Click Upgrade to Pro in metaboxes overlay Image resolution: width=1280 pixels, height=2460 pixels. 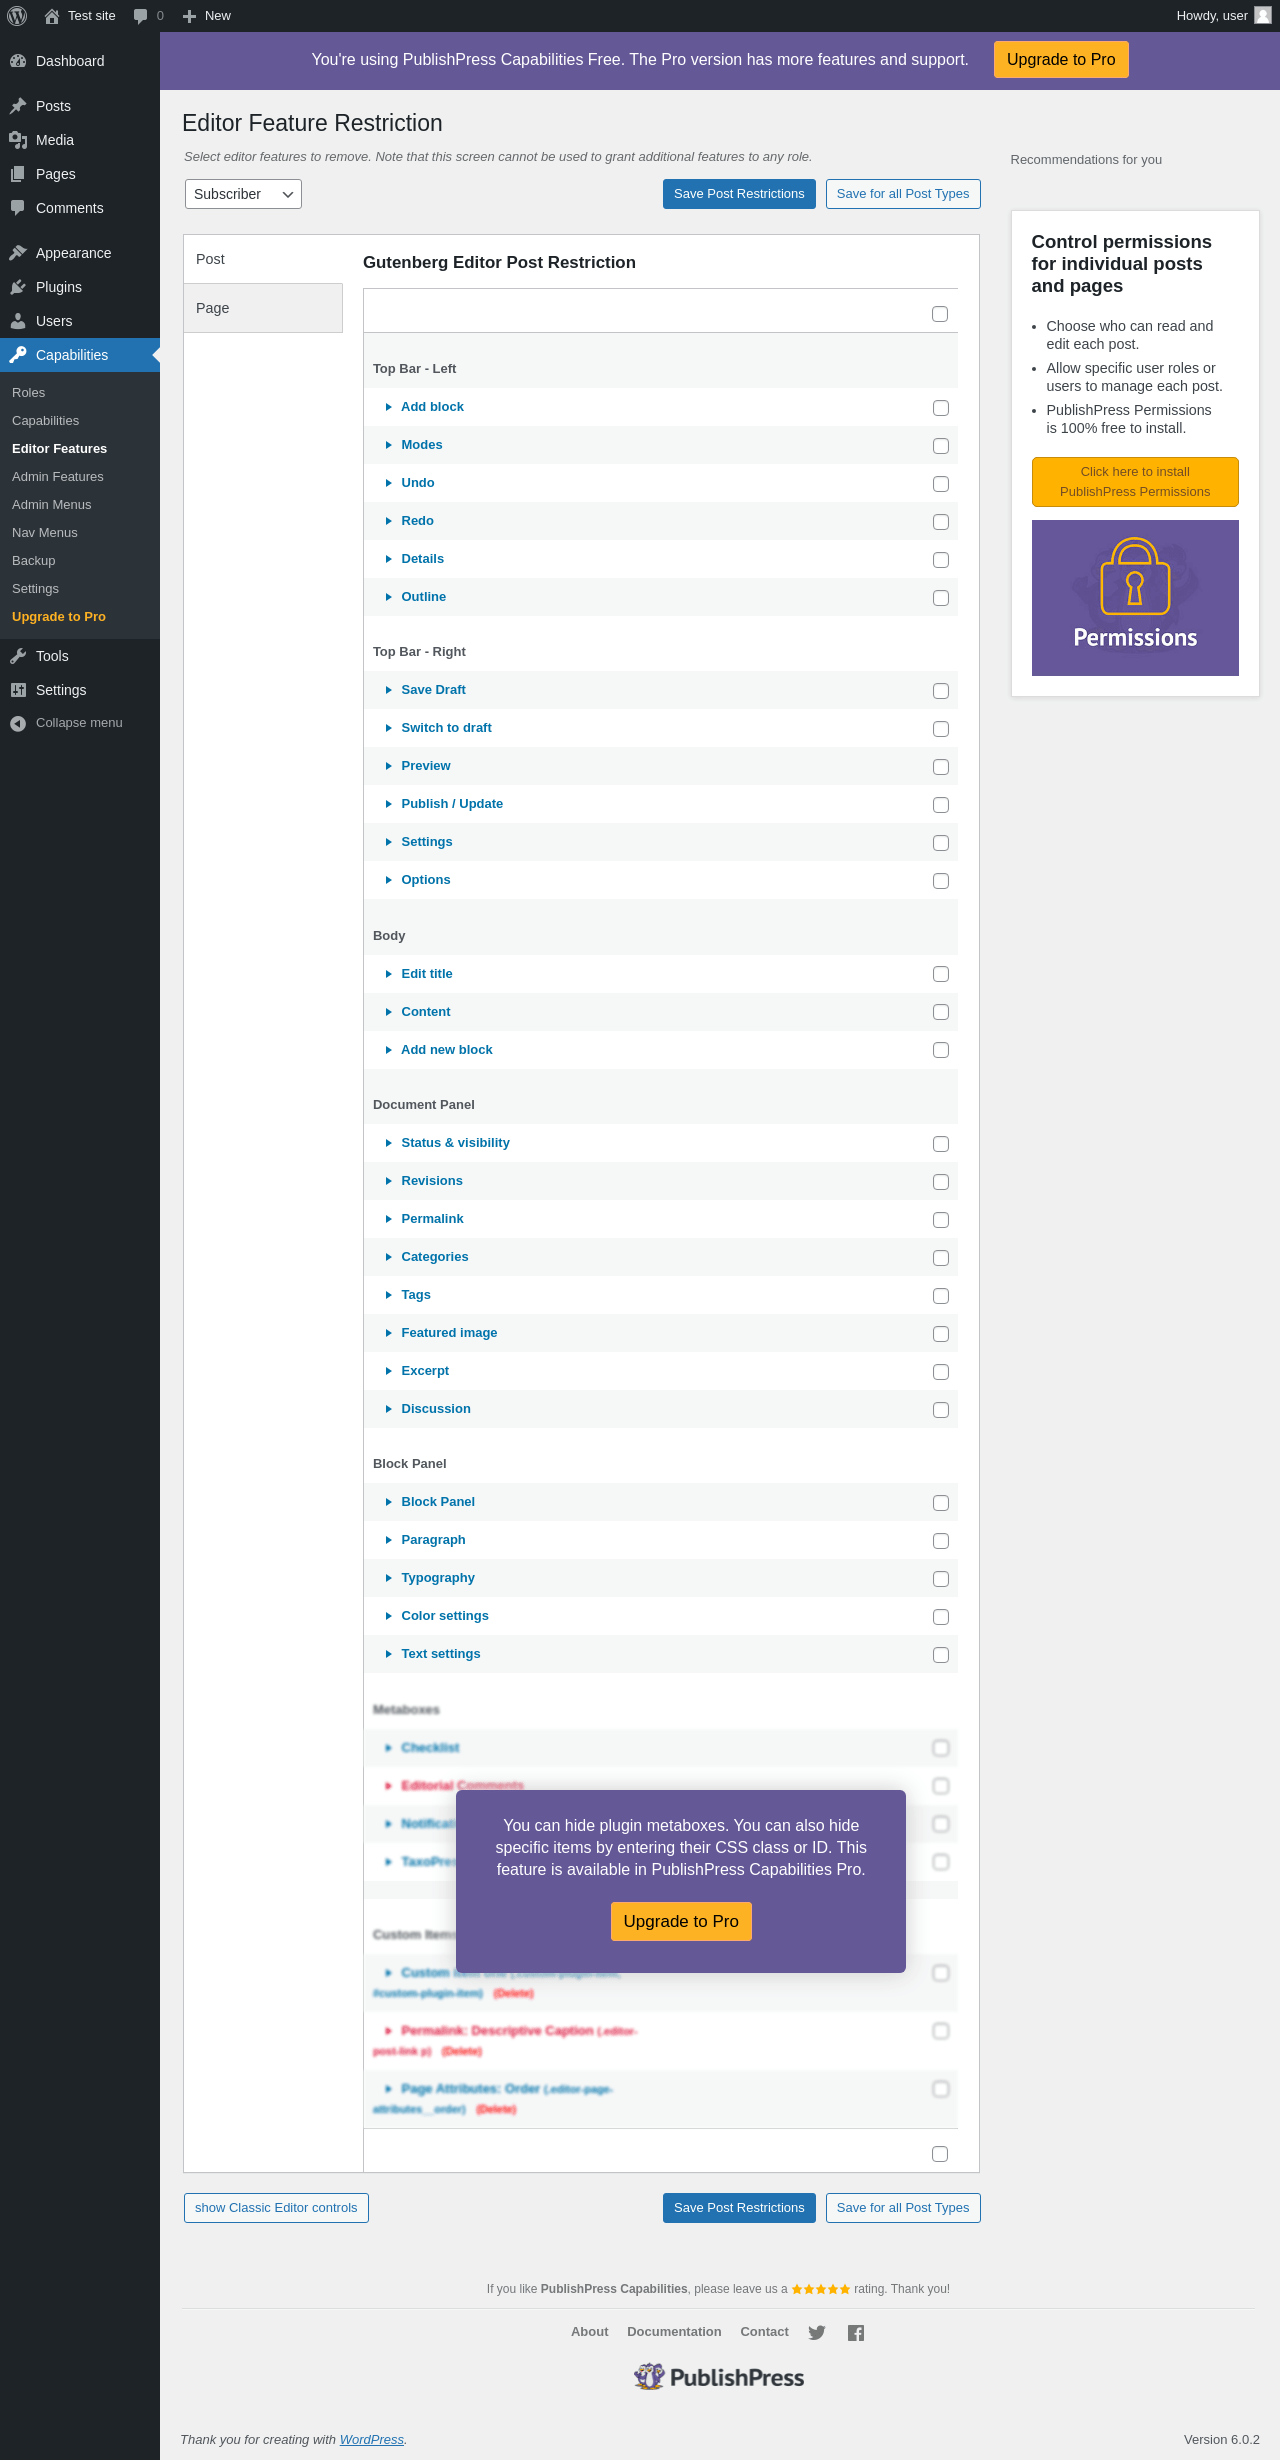point(681,1921)
